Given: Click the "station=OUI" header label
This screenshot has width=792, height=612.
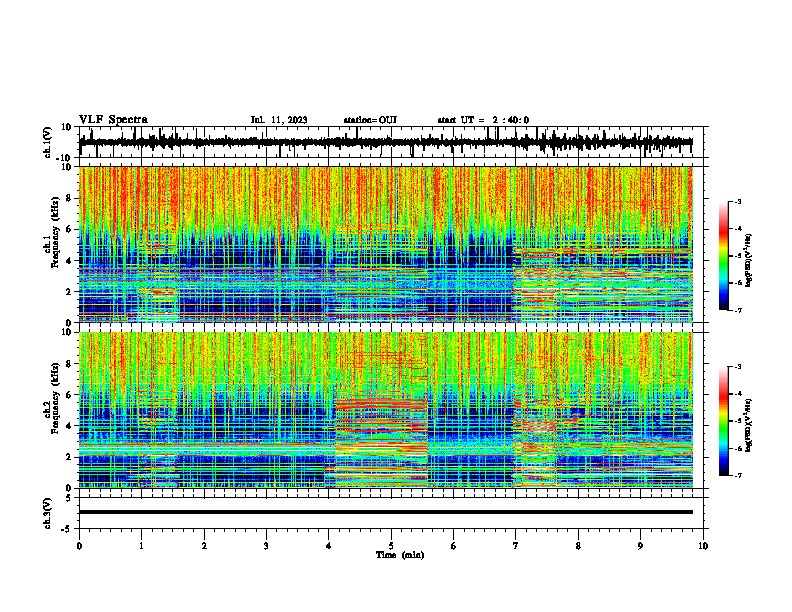Looking at the screenshot, I should (x=370, y=120).
